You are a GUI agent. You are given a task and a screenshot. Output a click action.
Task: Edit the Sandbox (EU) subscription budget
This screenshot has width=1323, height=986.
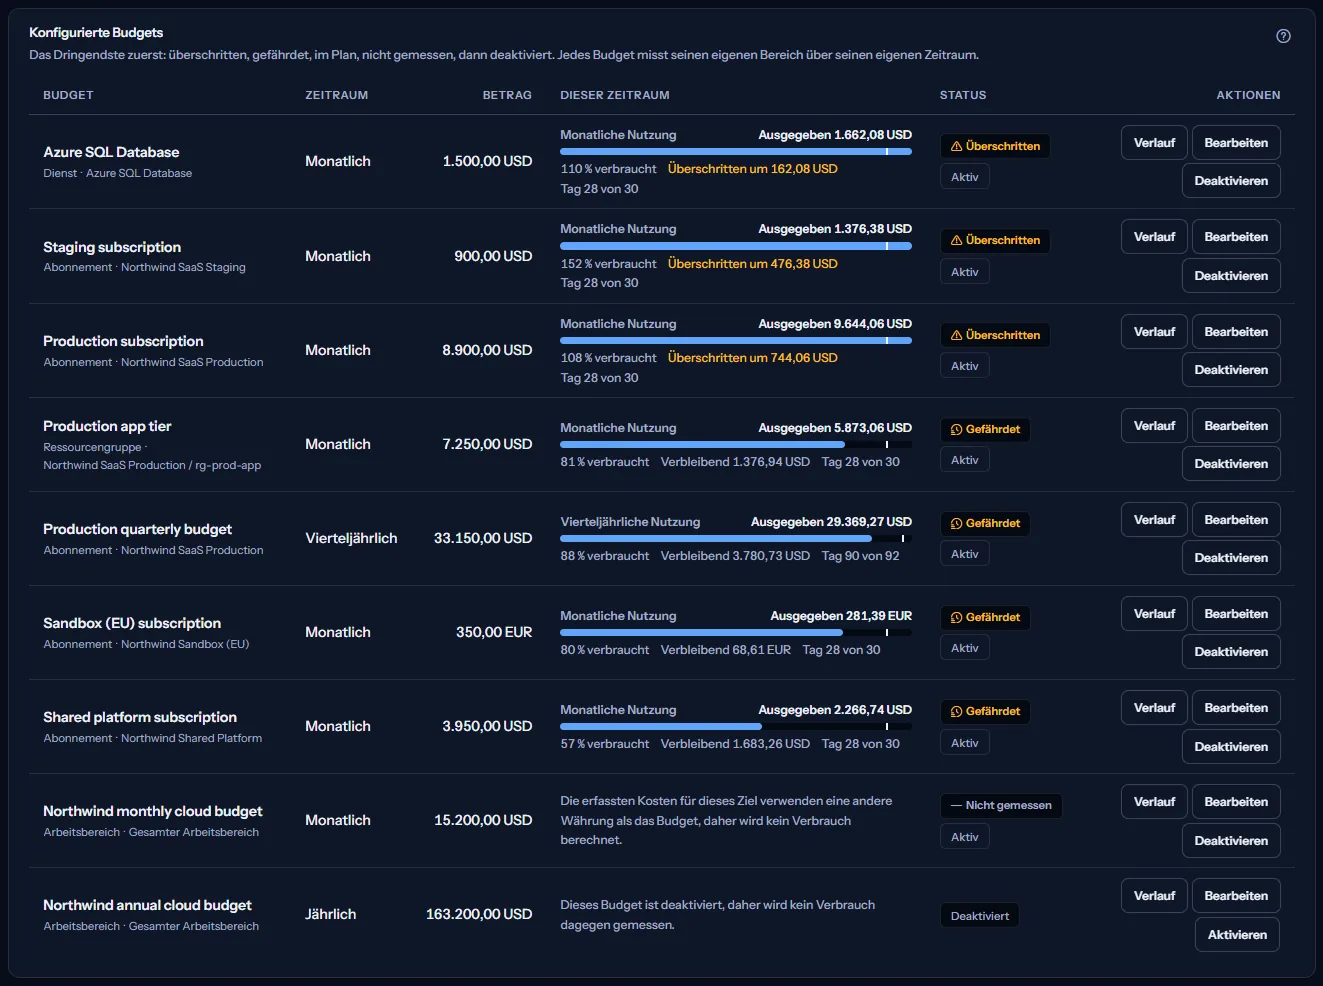pos(1236,614)
